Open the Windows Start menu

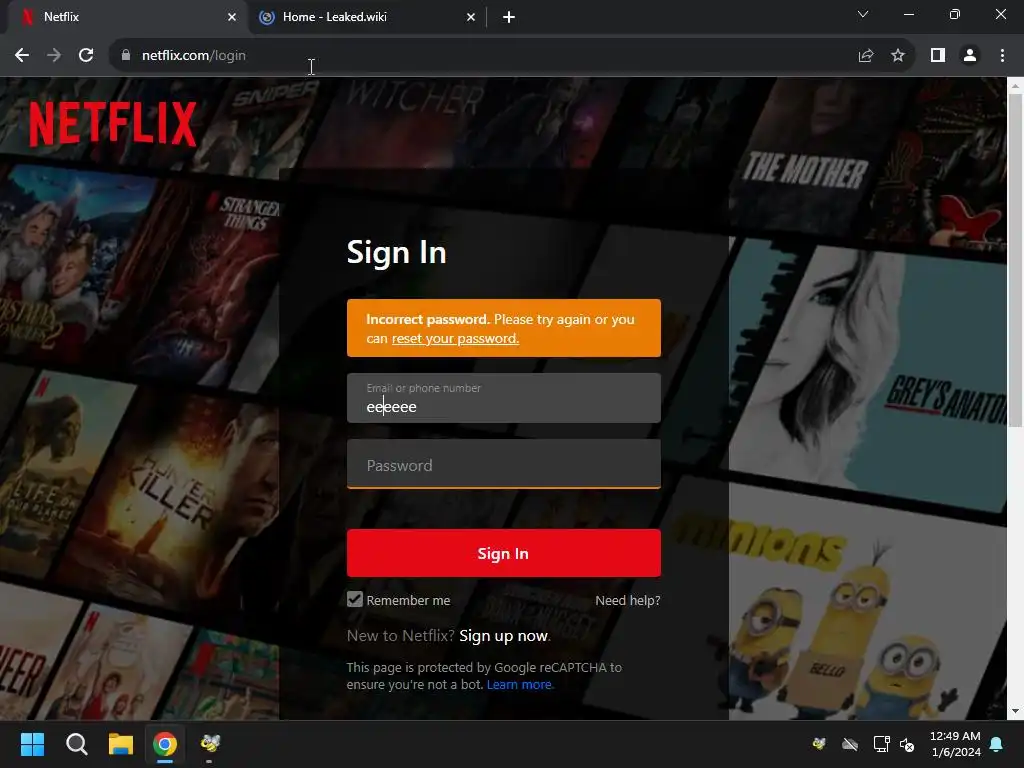(32, 744)
